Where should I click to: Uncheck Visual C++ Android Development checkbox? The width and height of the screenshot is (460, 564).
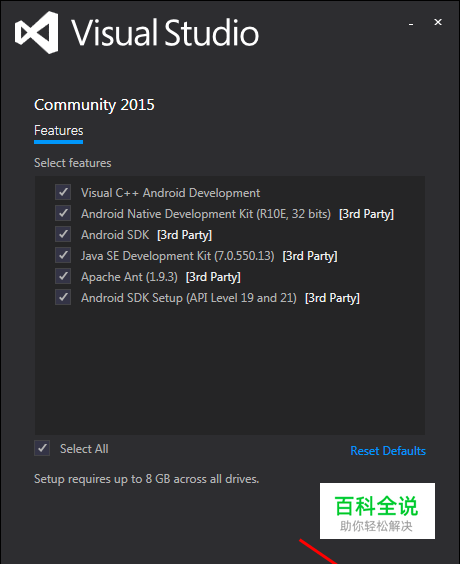63,192
